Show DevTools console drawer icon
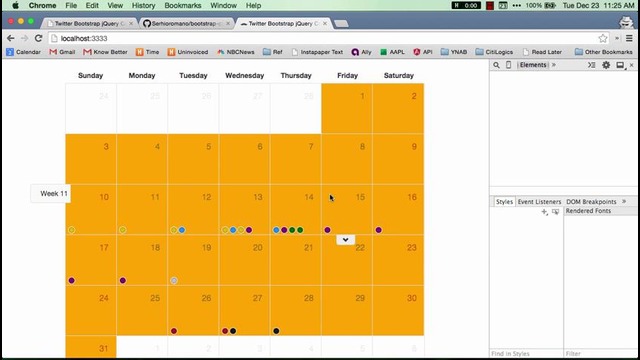640x360 pixels. [x=591, y=65]
